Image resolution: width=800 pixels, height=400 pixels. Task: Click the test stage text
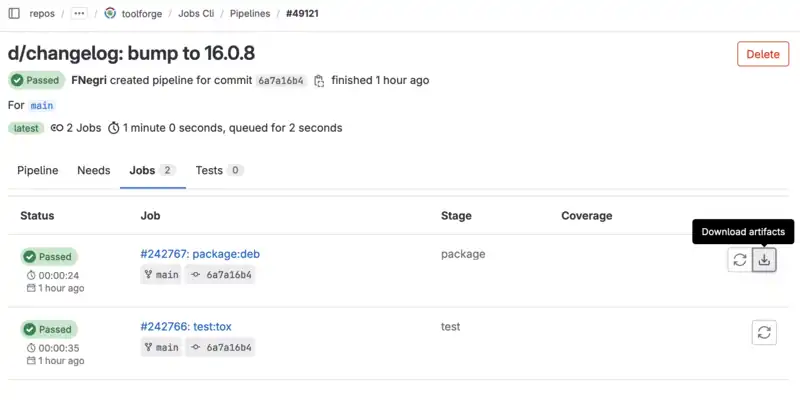coord(451,327)
